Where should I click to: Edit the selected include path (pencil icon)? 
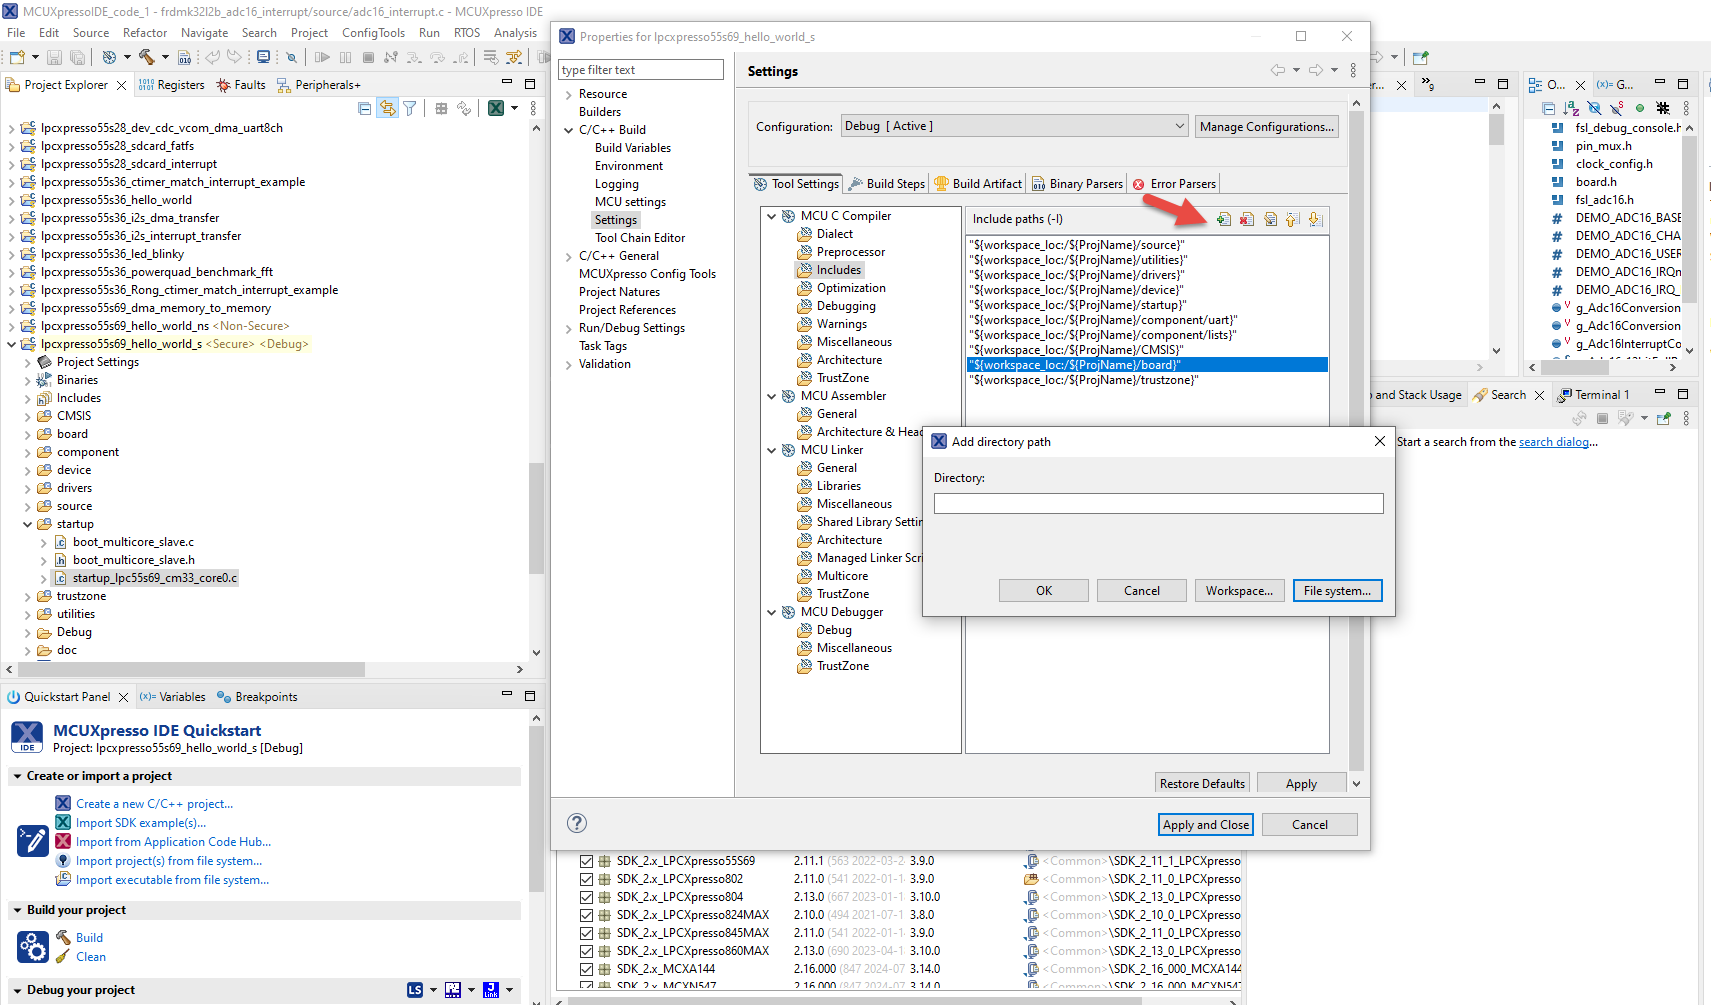tap(1270, 219)
